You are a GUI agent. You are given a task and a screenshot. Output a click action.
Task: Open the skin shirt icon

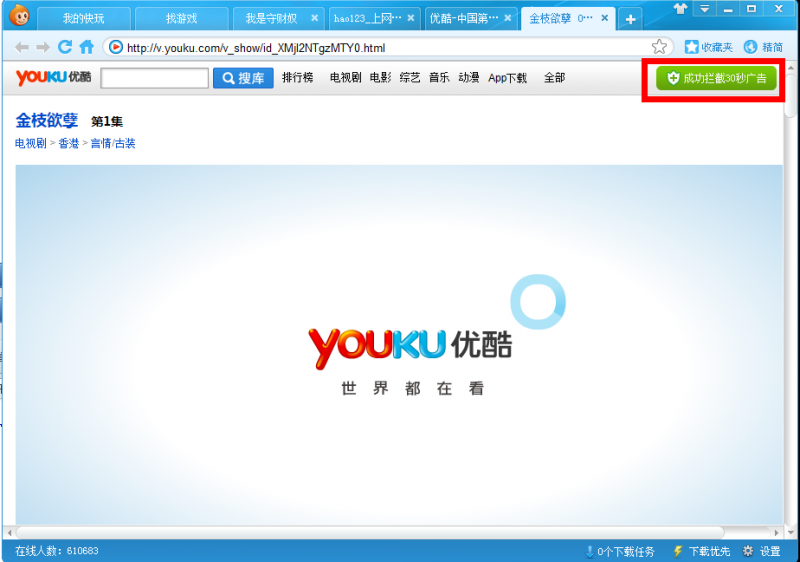[680, 9]
